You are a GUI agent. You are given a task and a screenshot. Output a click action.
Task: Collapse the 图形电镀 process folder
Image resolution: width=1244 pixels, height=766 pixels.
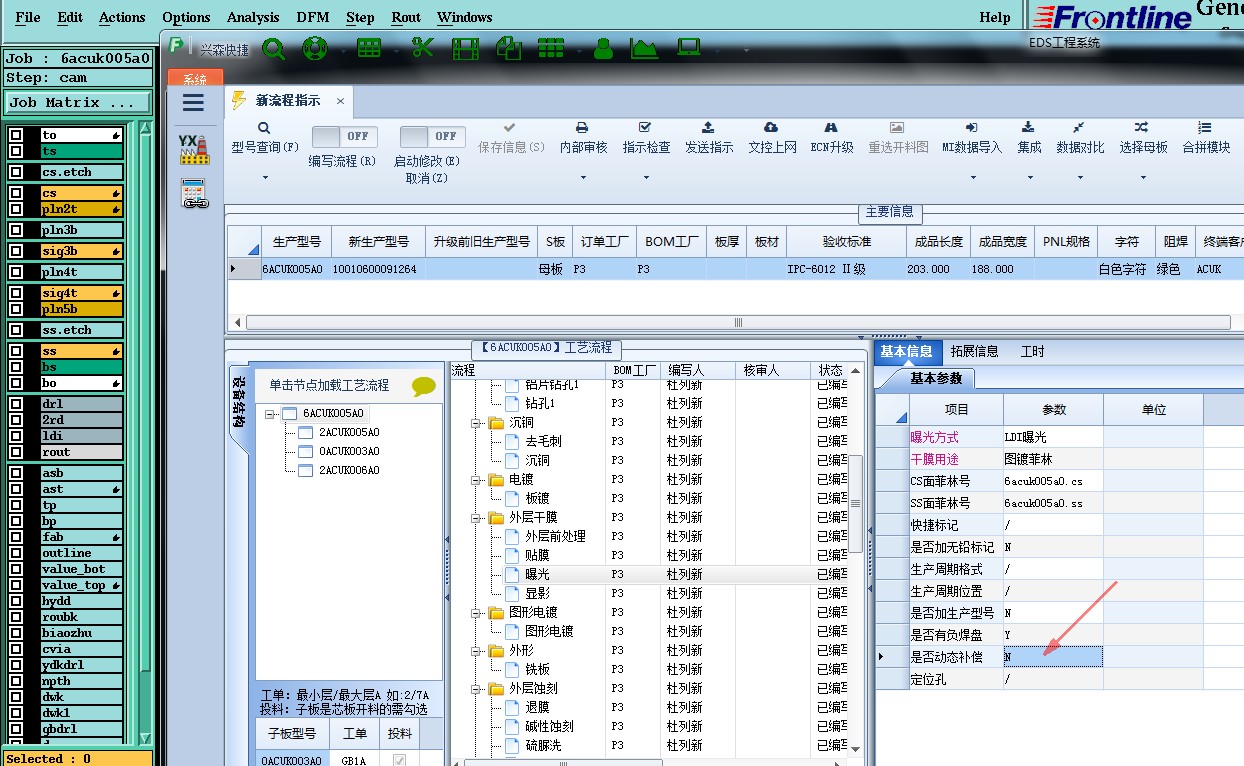[475, 613]
